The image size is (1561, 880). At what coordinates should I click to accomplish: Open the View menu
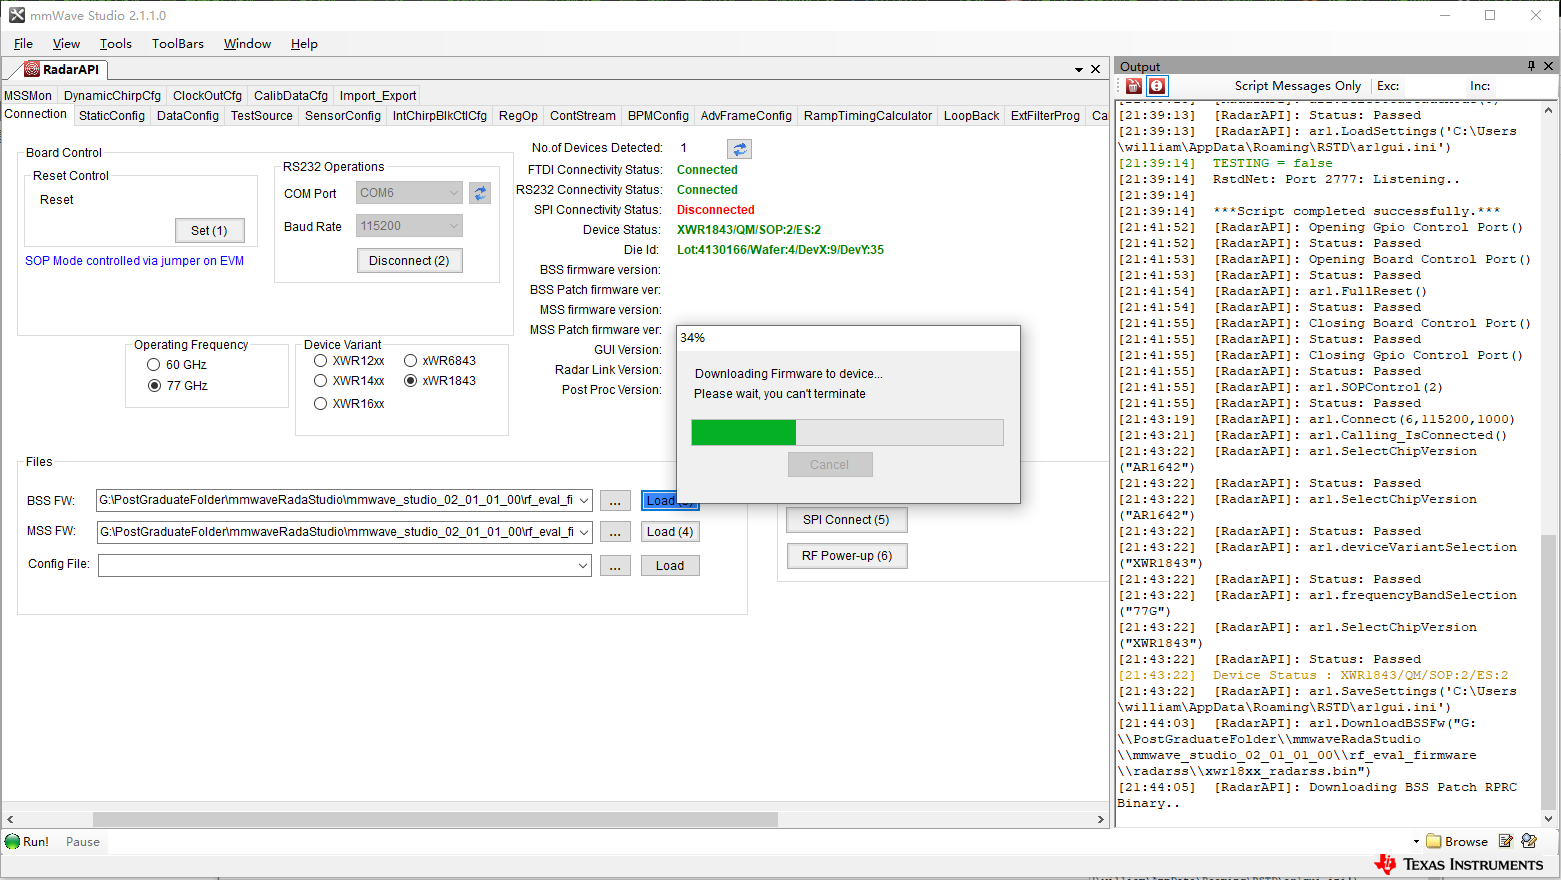click(x=66, y=44)
